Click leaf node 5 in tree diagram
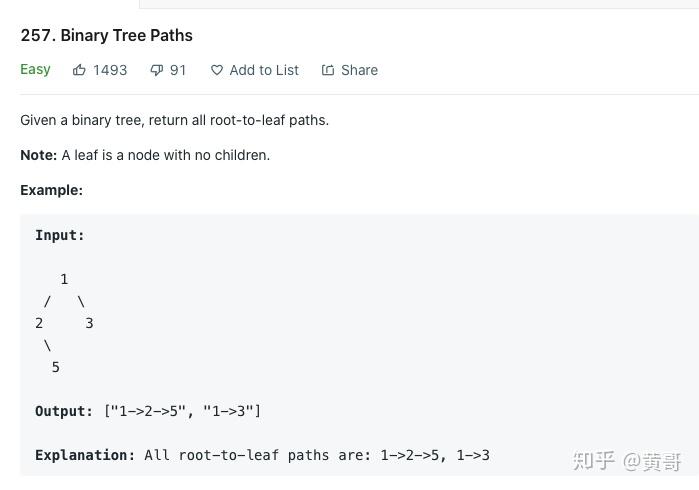699x490 pixels. (x=56, y=367)
